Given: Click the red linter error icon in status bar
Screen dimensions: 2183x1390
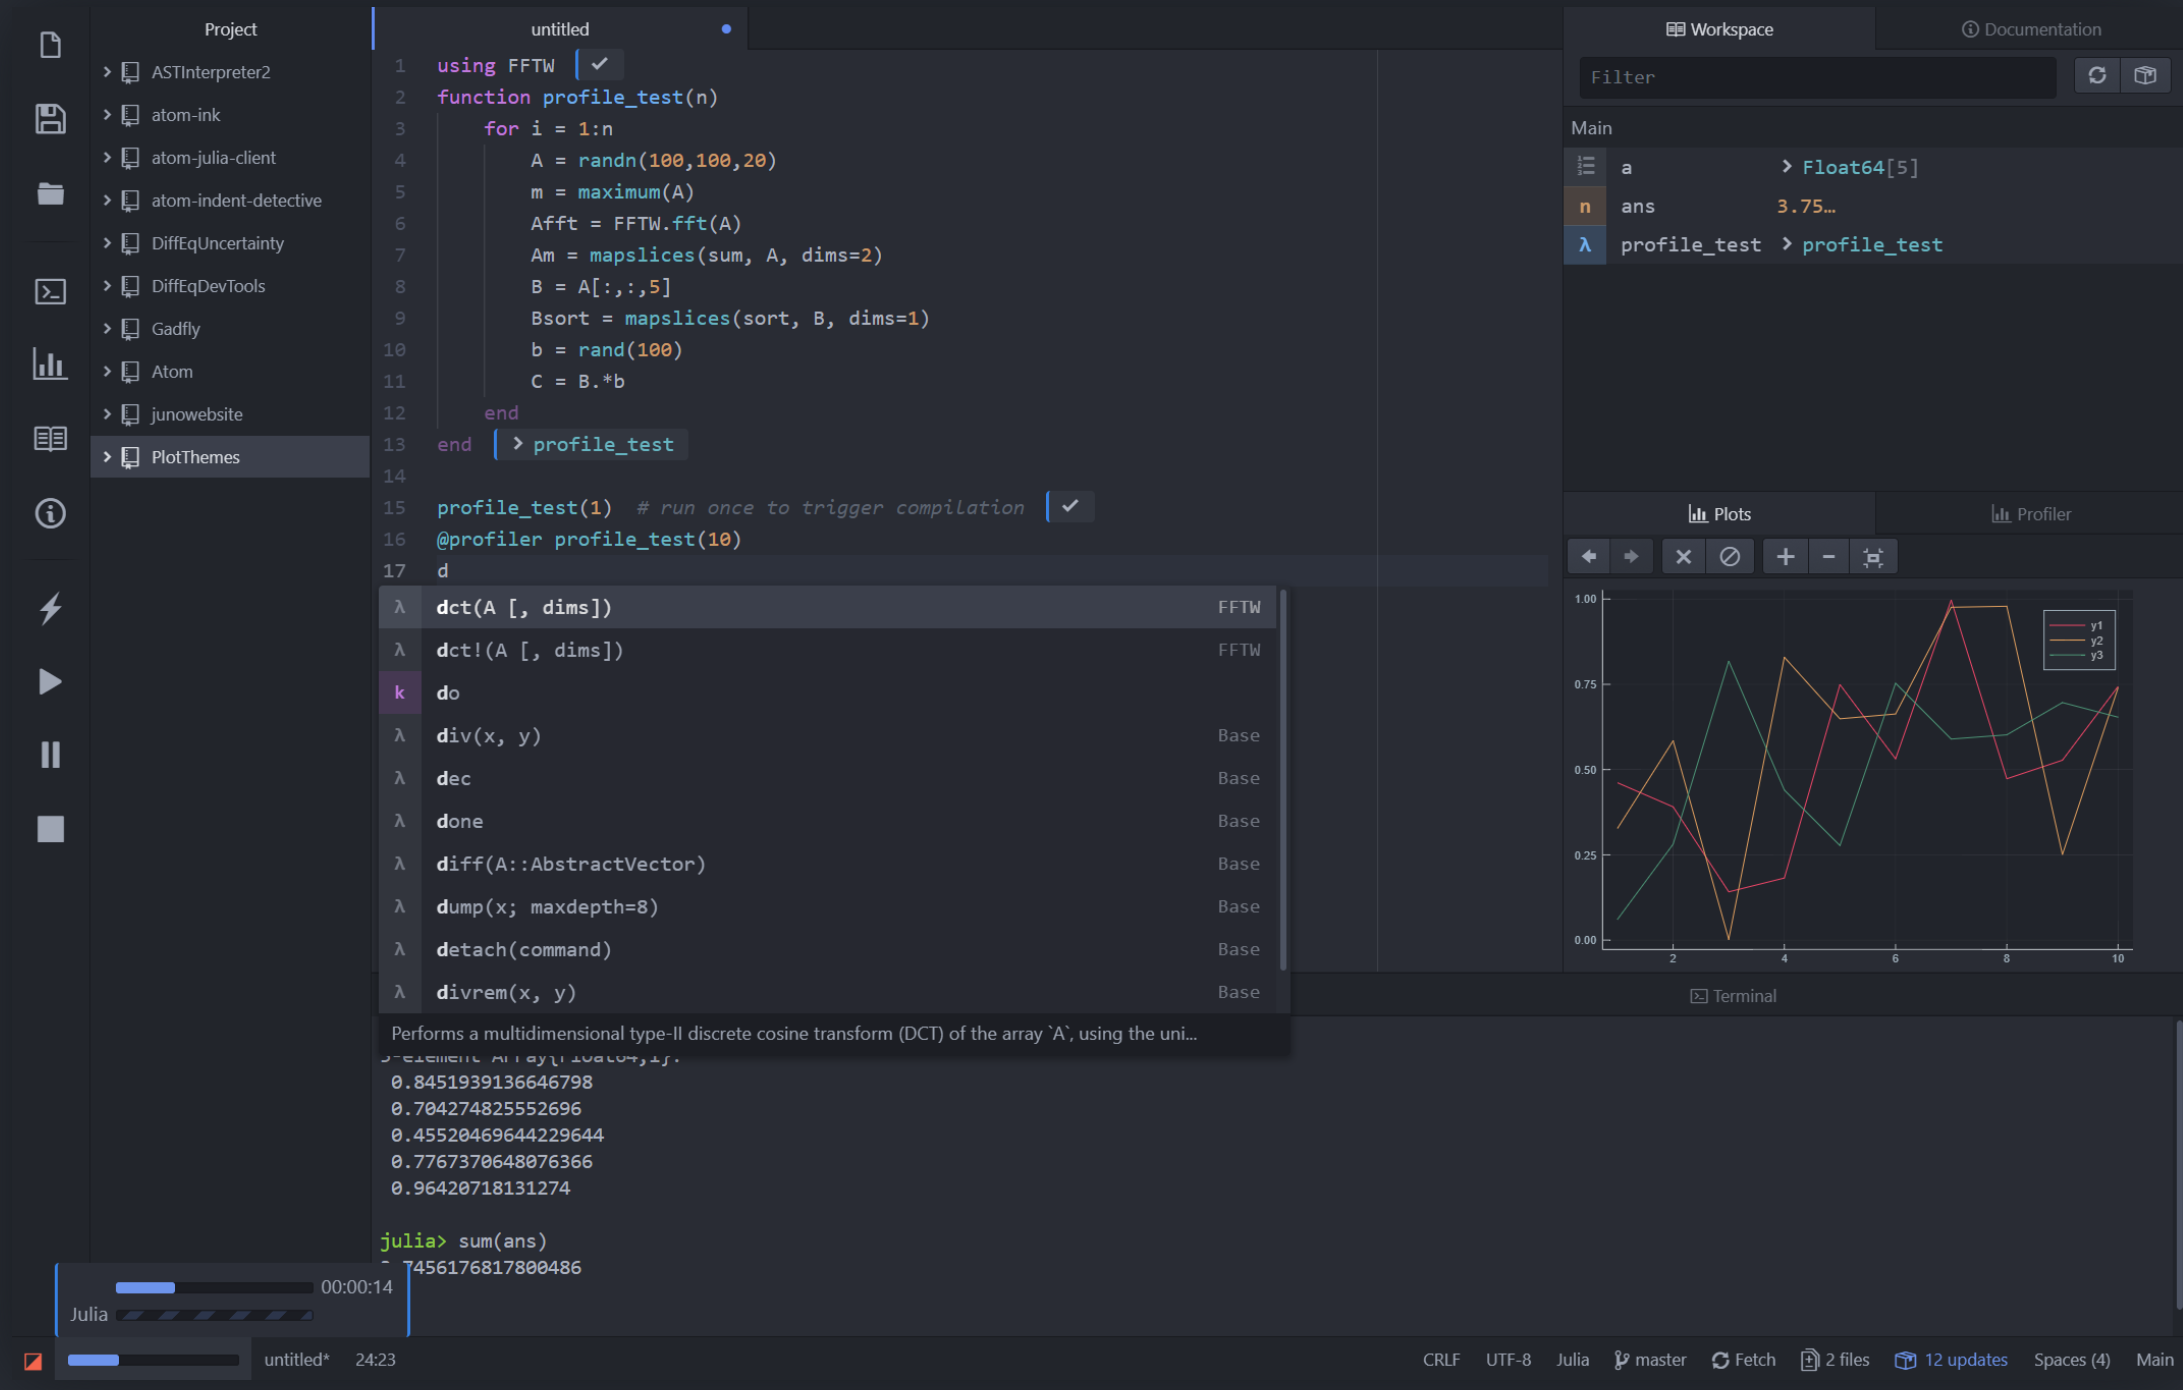Looking at the screenshot, I should [33, 1361].
